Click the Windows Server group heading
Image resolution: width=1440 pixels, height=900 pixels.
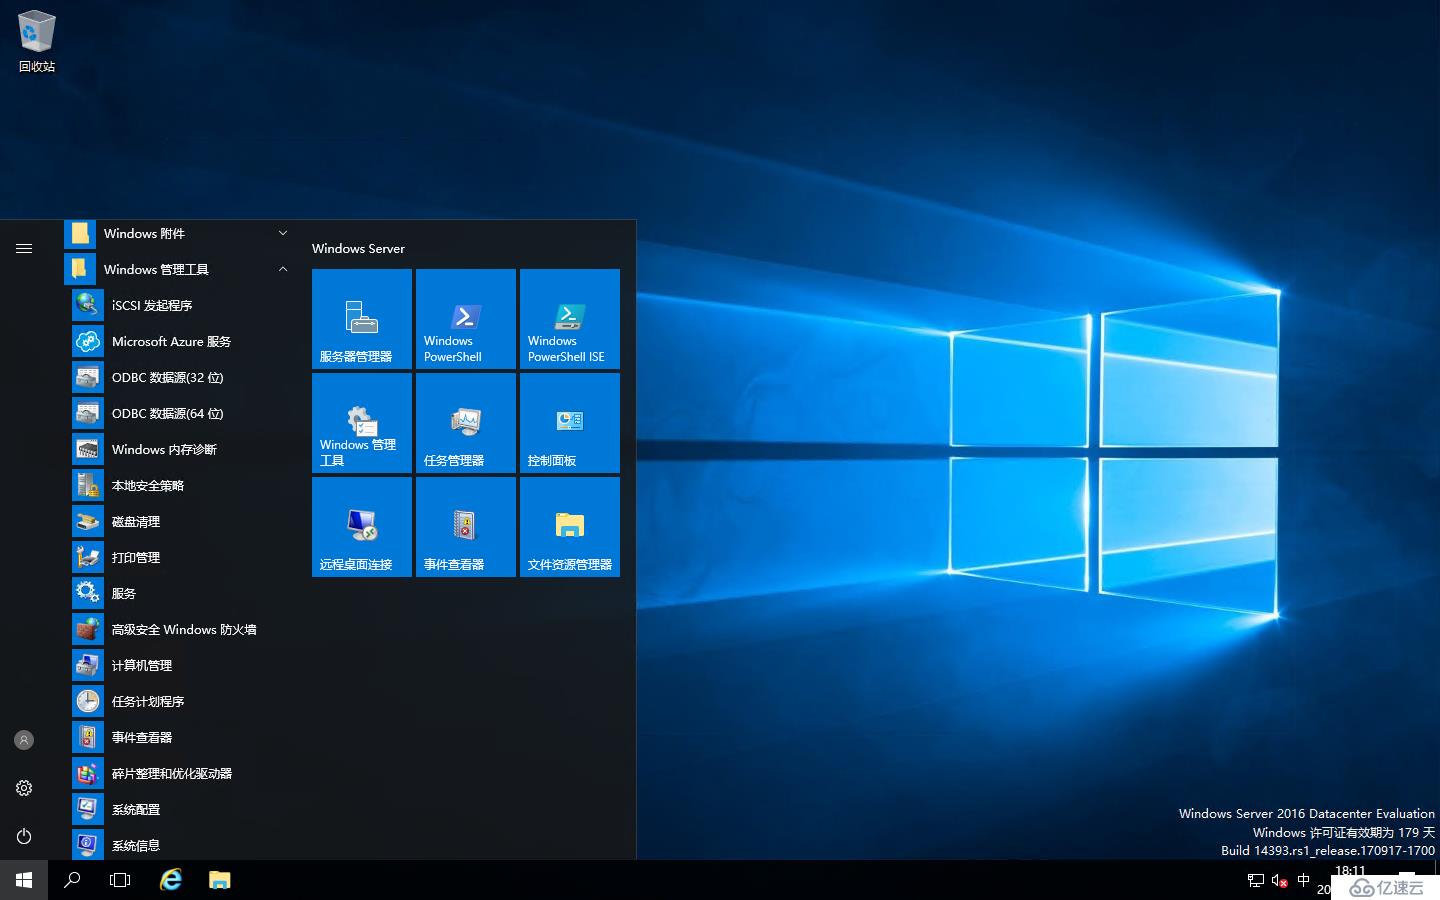coord(358,248)
